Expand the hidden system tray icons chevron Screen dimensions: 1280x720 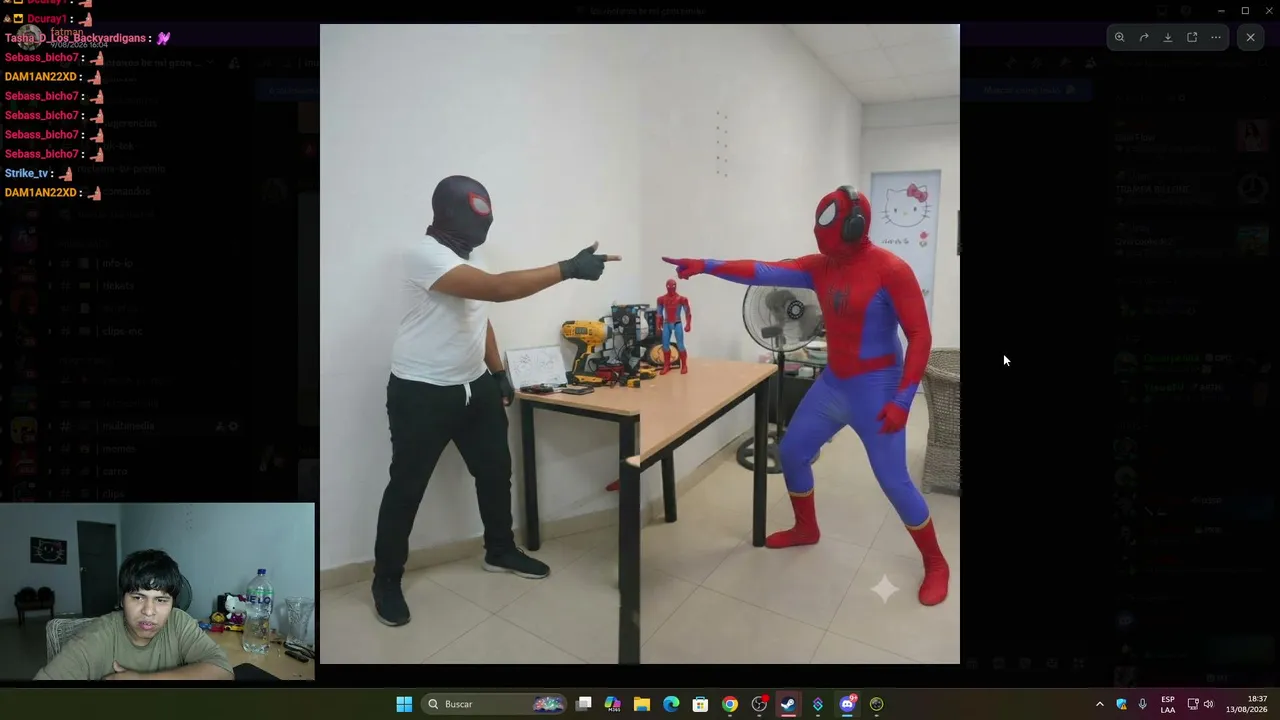pyautogui.click(x=1099, y=704)
